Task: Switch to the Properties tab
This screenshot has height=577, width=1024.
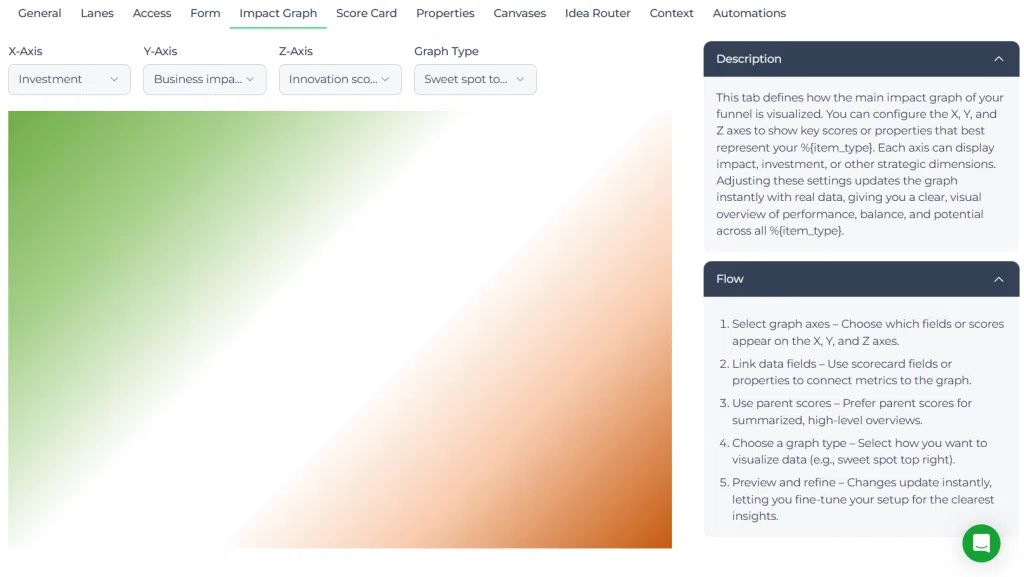Action: point(445,13)
